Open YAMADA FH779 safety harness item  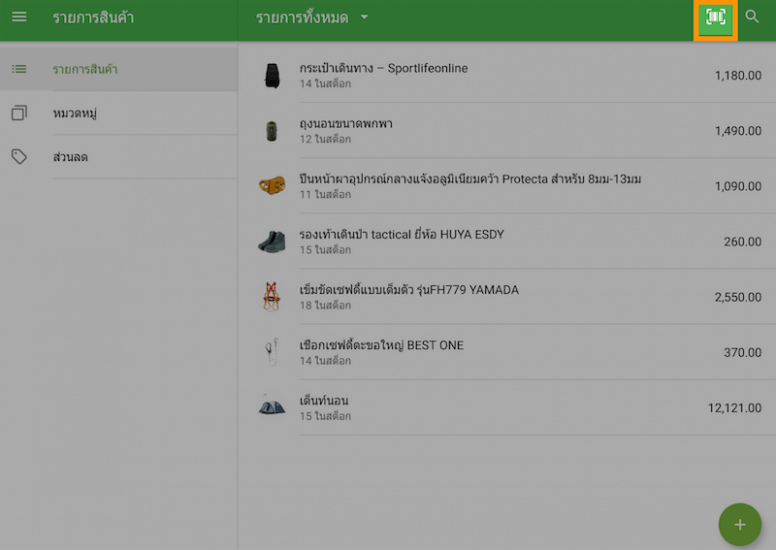coord(409,290)
